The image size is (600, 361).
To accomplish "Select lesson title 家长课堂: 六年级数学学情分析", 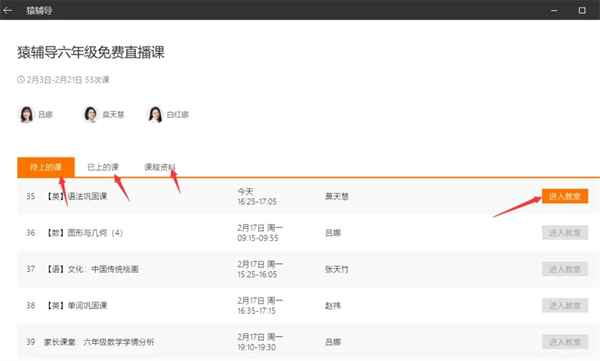I will point(99,342).
